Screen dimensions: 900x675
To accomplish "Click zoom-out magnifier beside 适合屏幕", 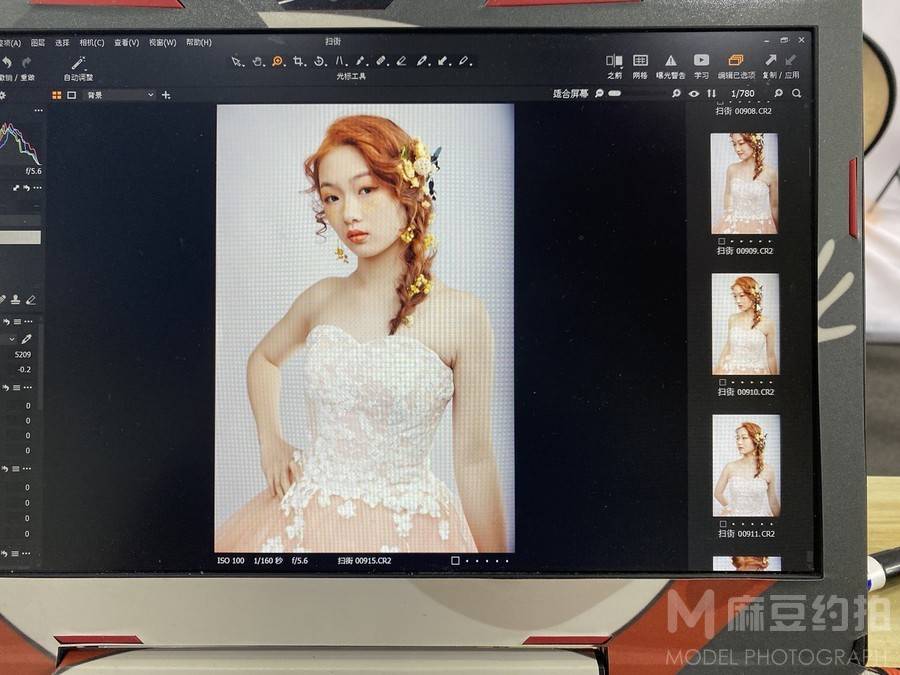I will (x=599, y=93).
